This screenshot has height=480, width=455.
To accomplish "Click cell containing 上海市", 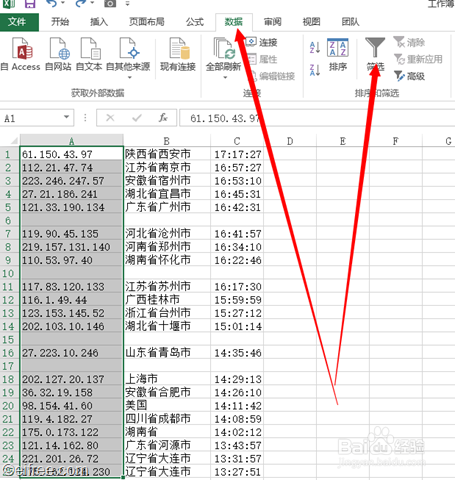I will click(x=167, y=379).
